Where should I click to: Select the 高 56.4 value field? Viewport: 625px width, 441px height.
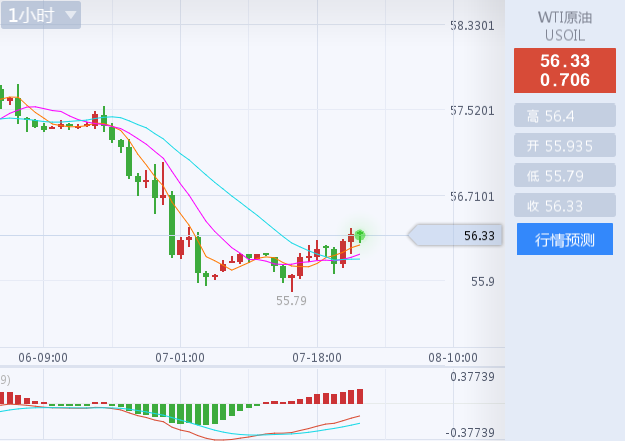[x=565, y=116]
